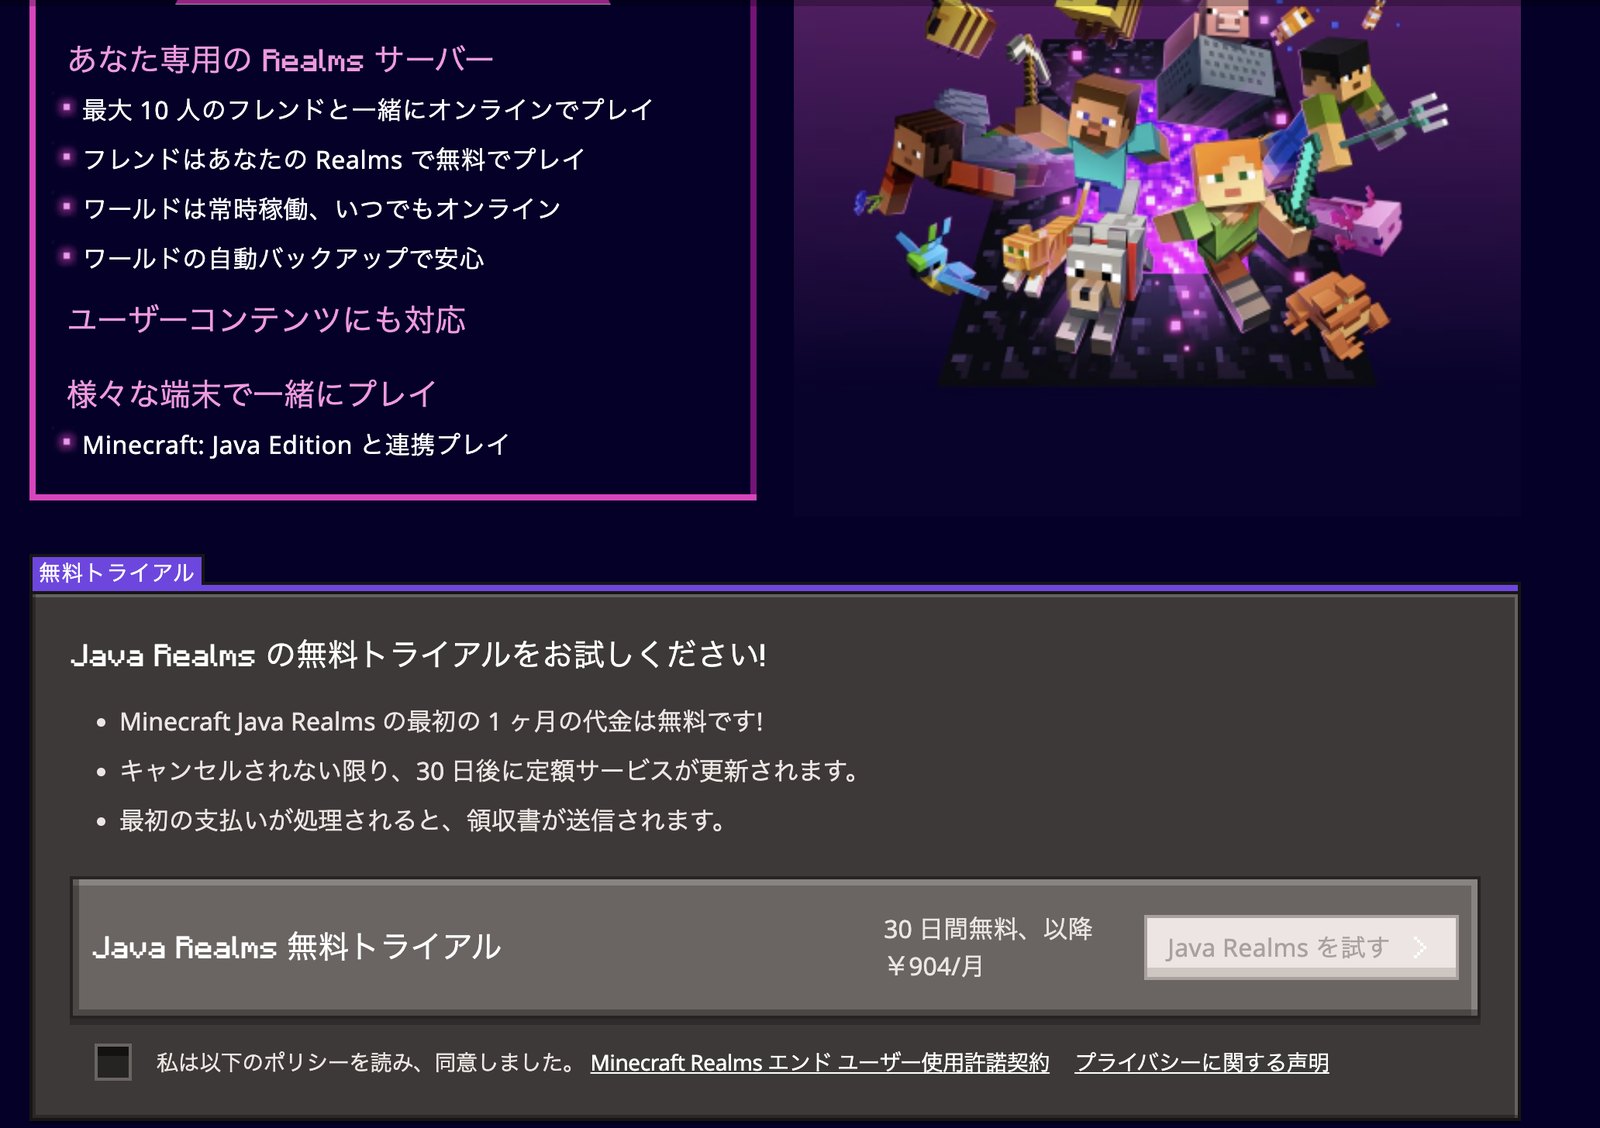Viewport: 1600px width, 1128px height.
Task: Open the Minecraft Realms エンド ユーザー使用許諾契約 link
Action: coord(820,1063)
